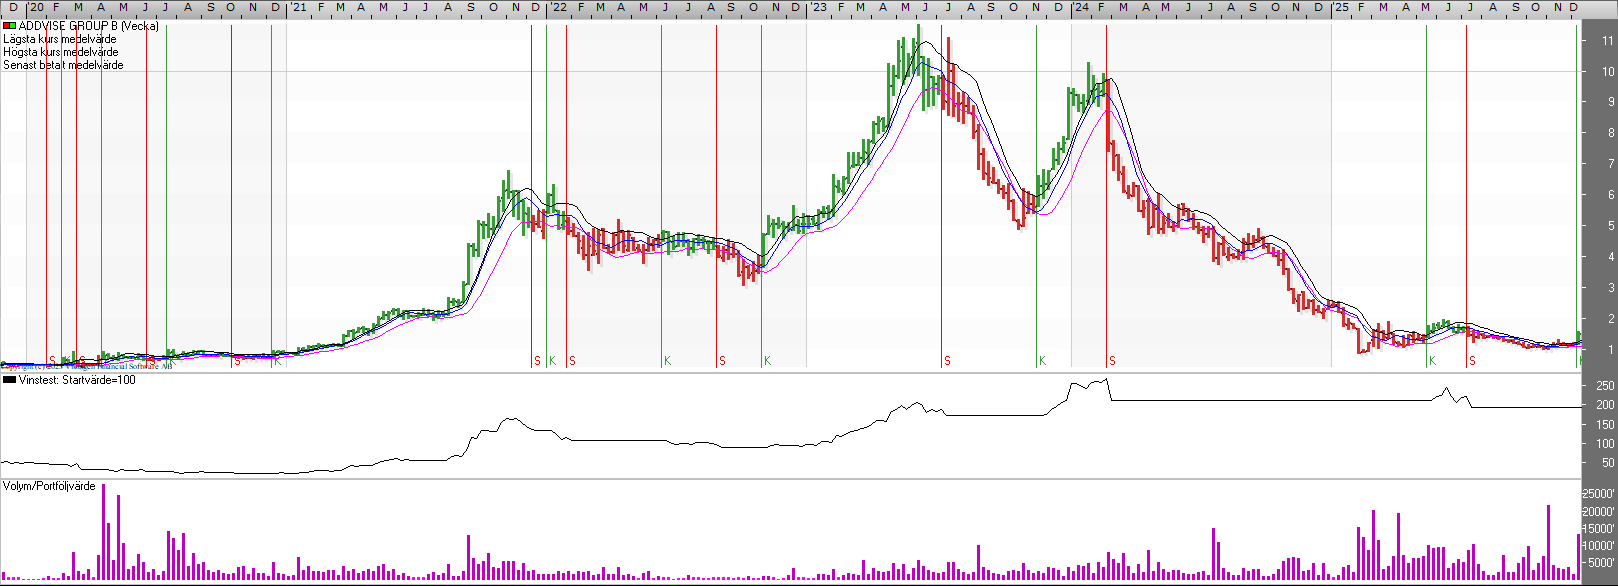
Task: Click the red S sell marker in early 2024
Action: 1112,361
